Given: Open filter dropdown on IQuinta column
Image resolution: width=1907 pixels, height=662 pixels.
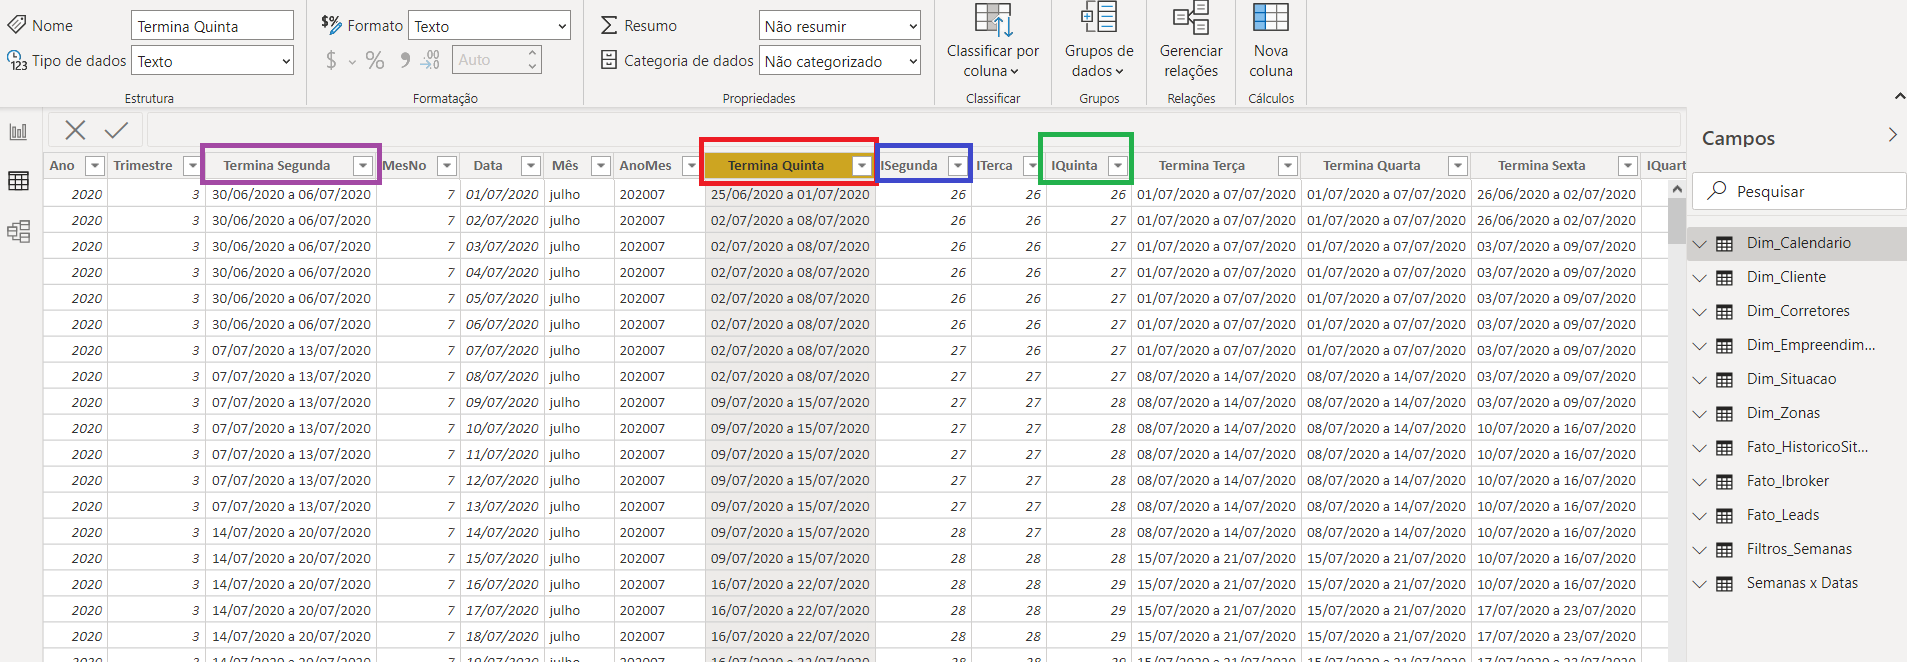Looking at the screenshot, I should [1118, 166].
